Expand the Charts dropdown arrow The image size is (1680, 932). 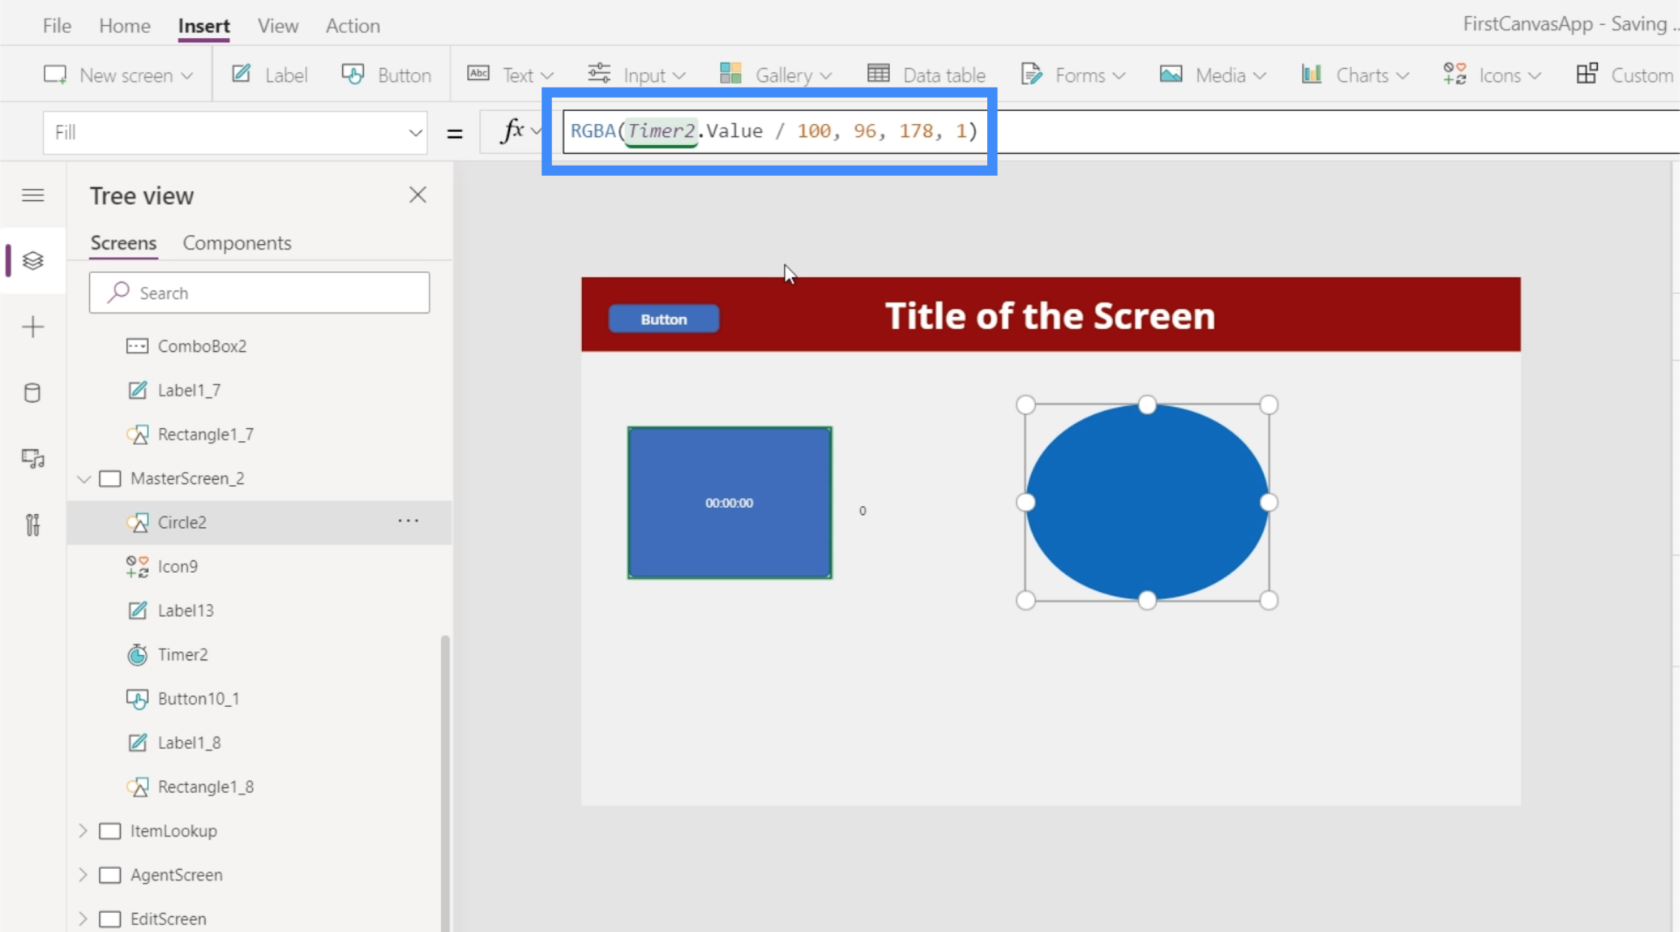point(1403,76)
